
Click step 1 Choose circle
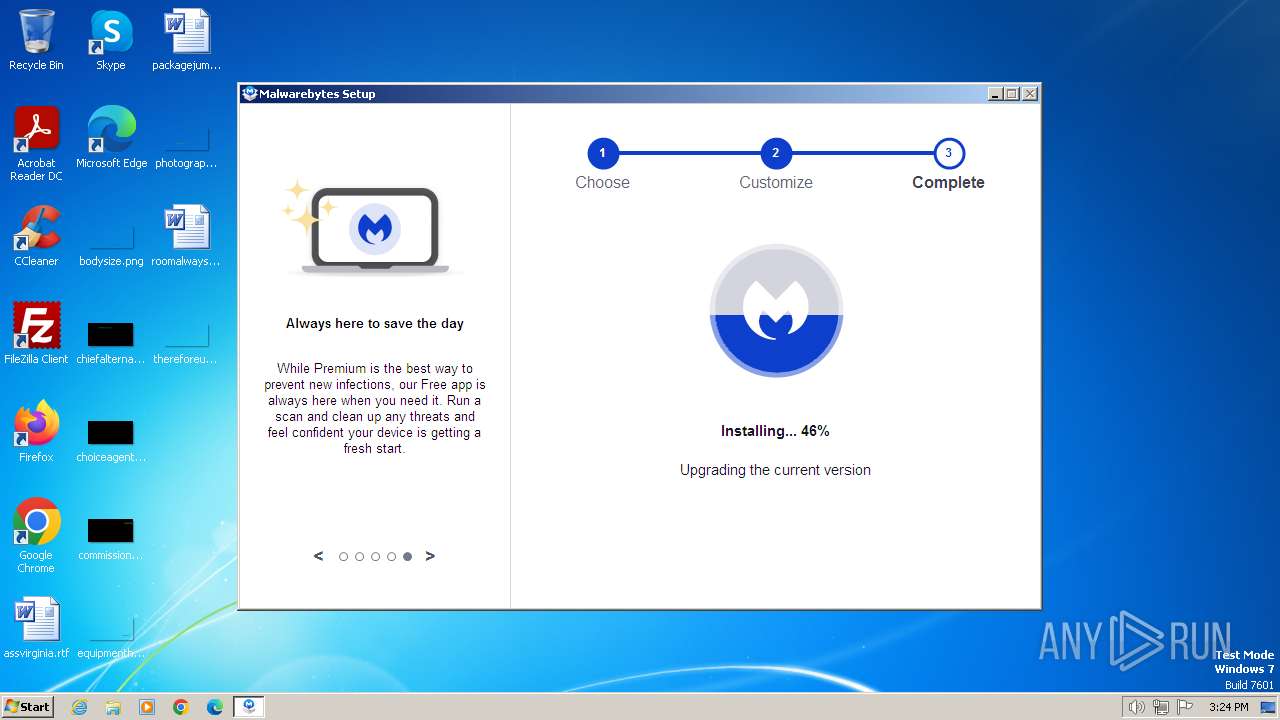(602, 153)
